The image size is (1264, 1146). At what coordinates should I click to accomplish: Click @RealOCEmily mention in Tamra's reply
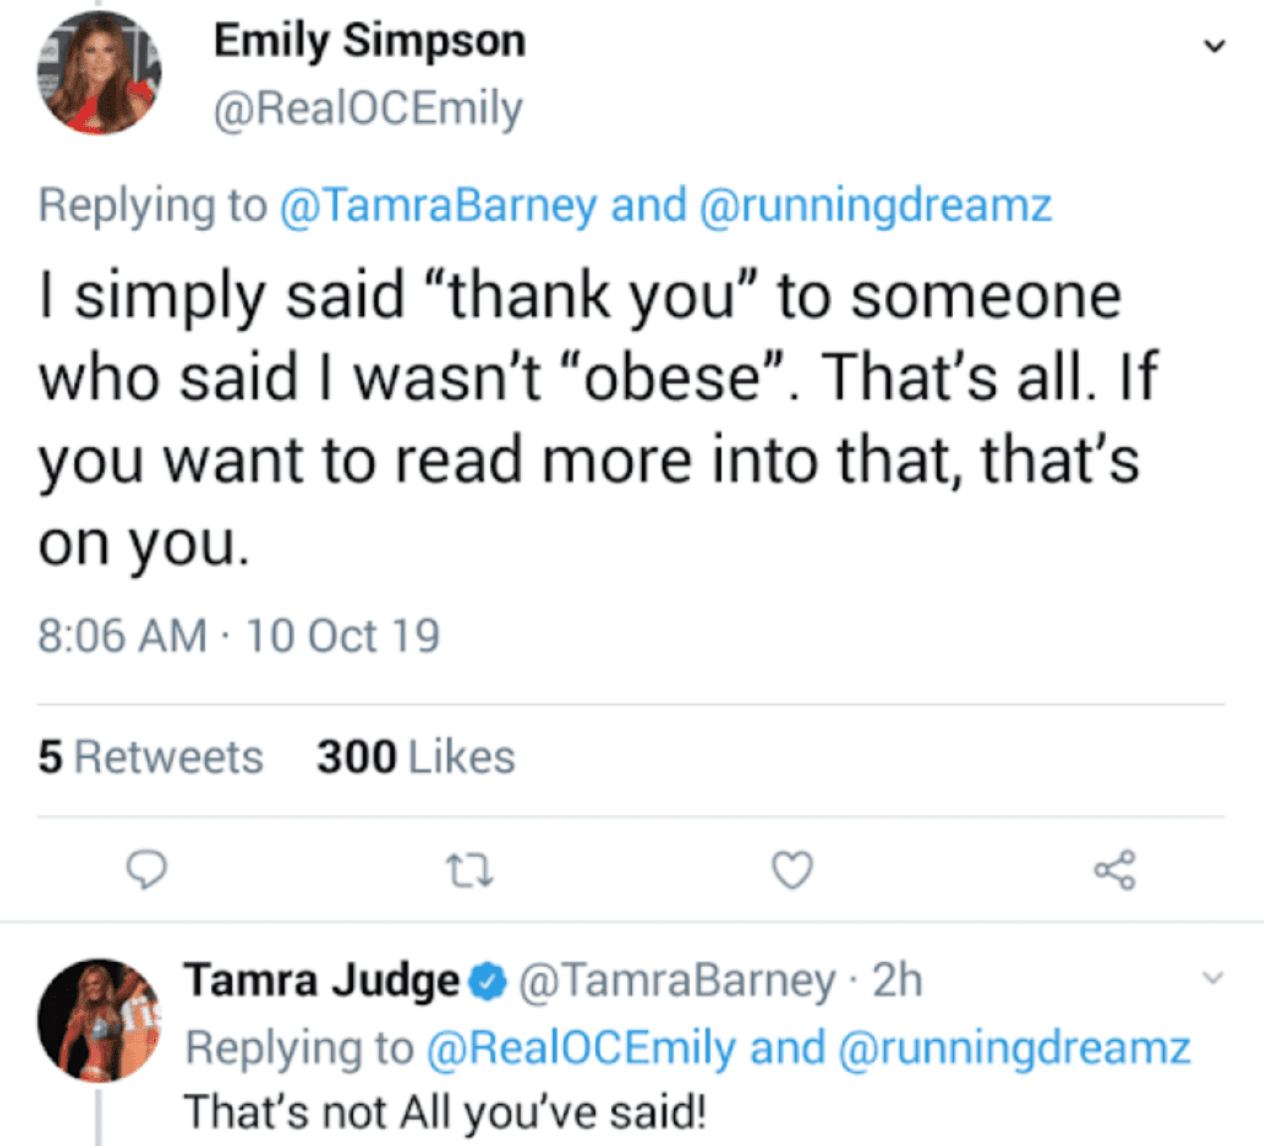click(x=581, y=1048)
